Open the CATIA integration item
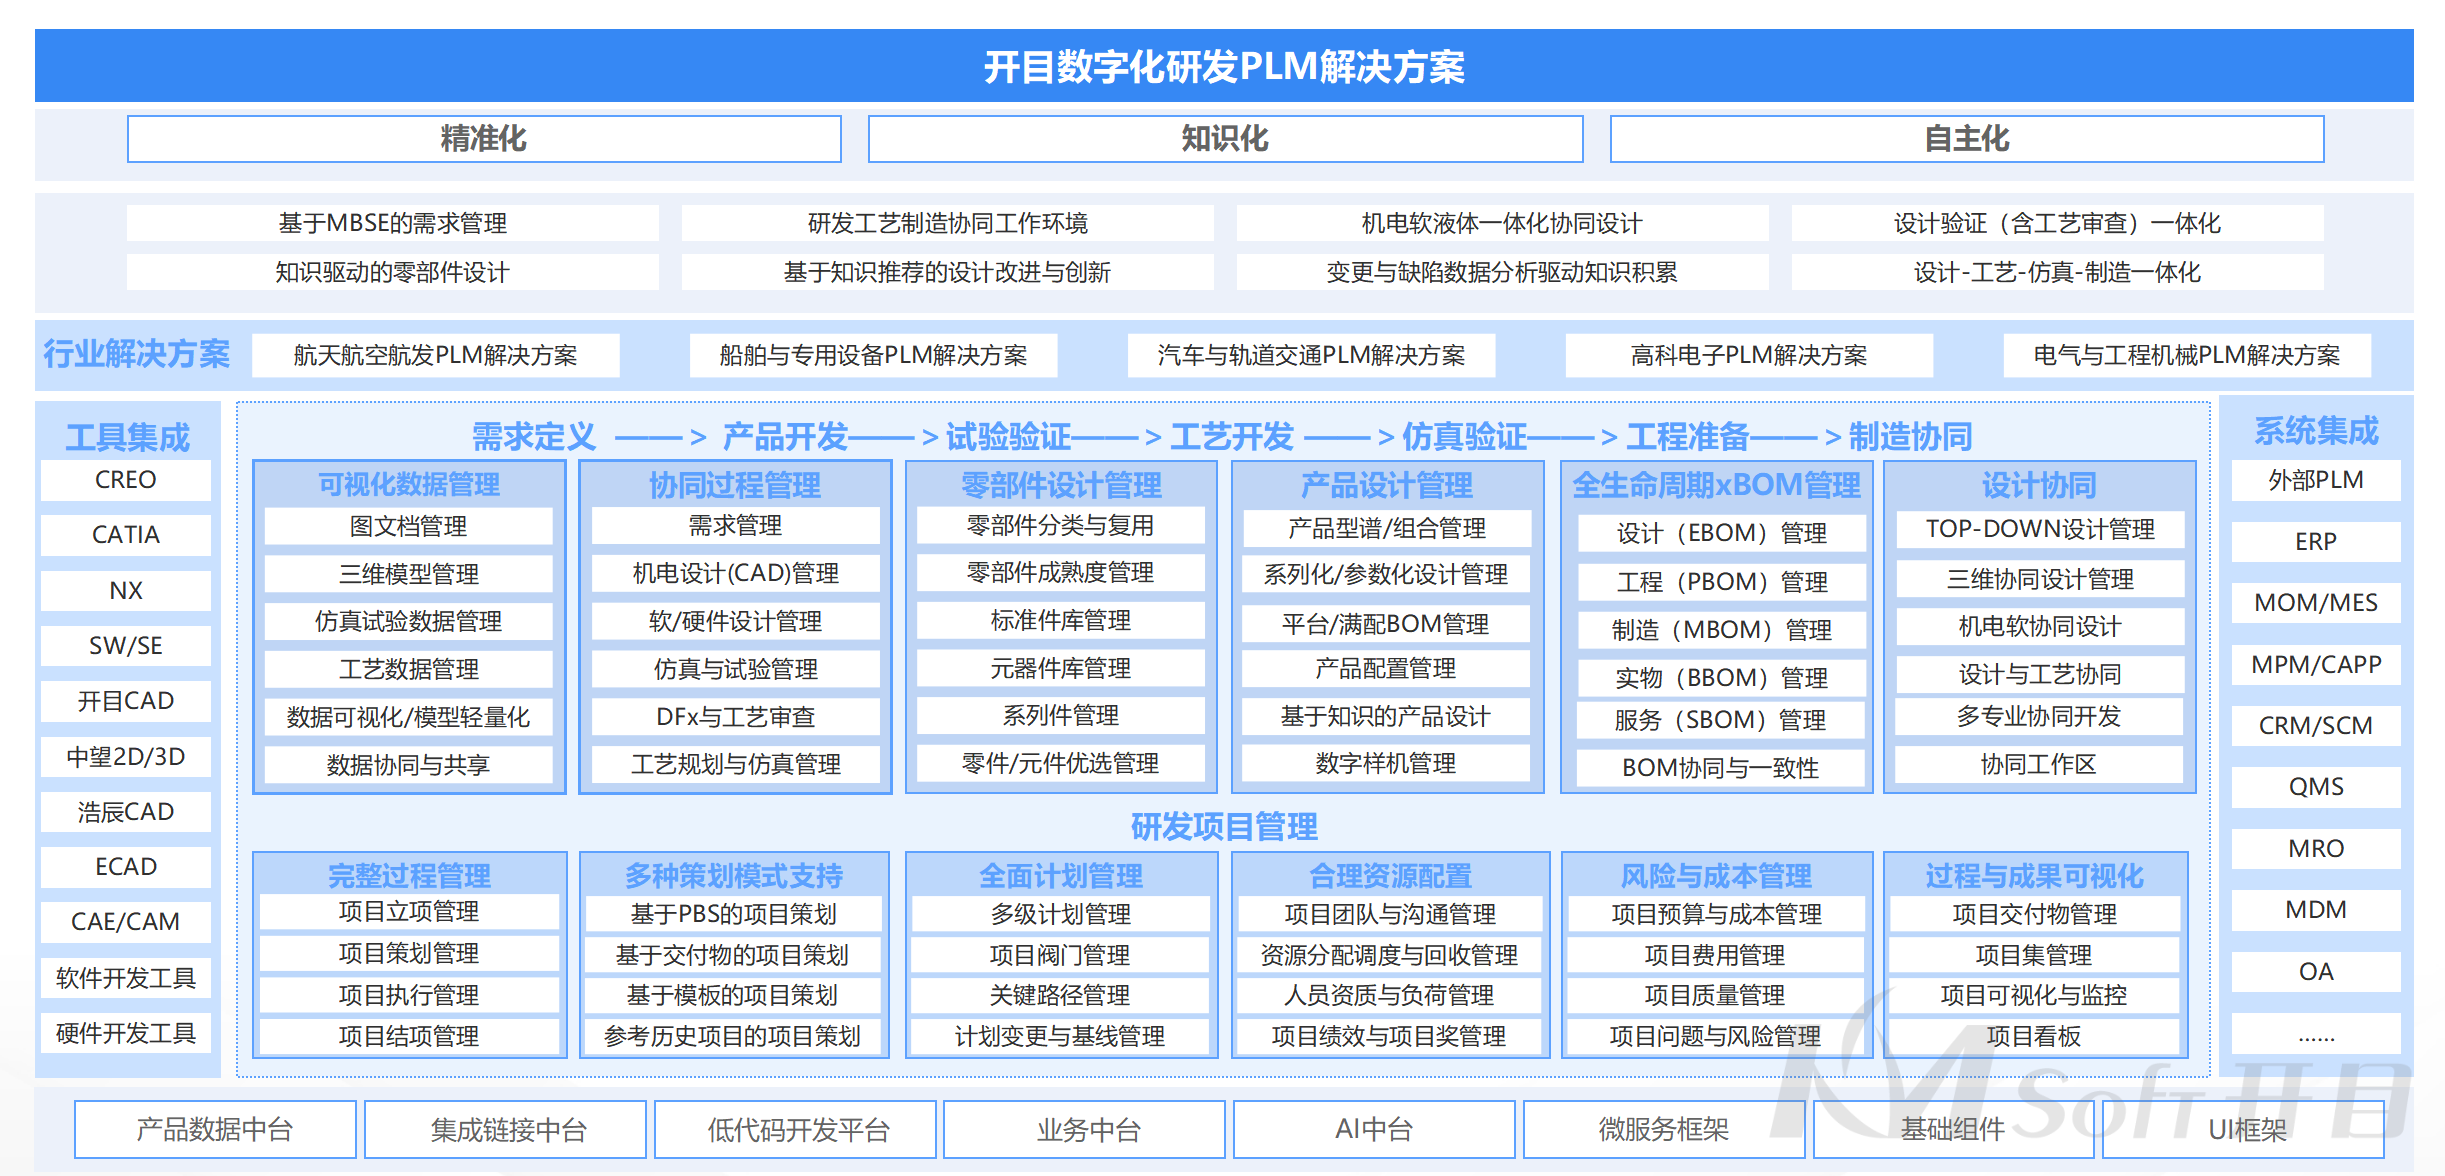 click(x=125, y=534)
